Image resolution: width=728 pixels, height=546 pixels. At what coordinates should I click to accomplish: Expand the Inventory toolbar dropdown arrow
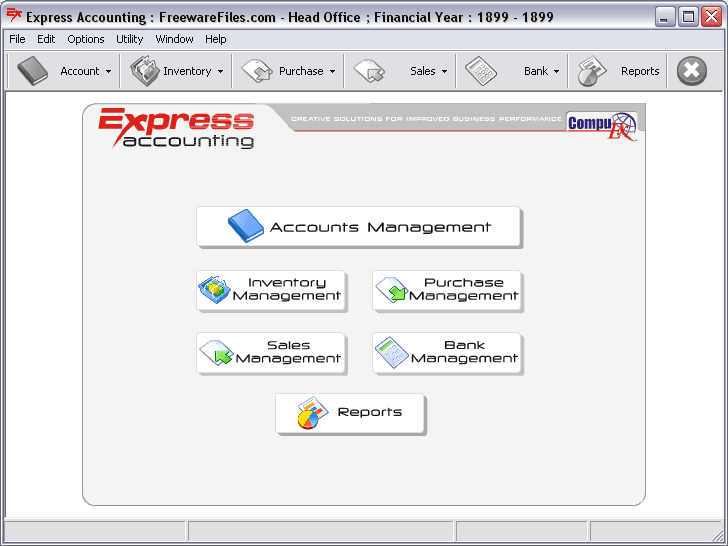pos(221,72)
